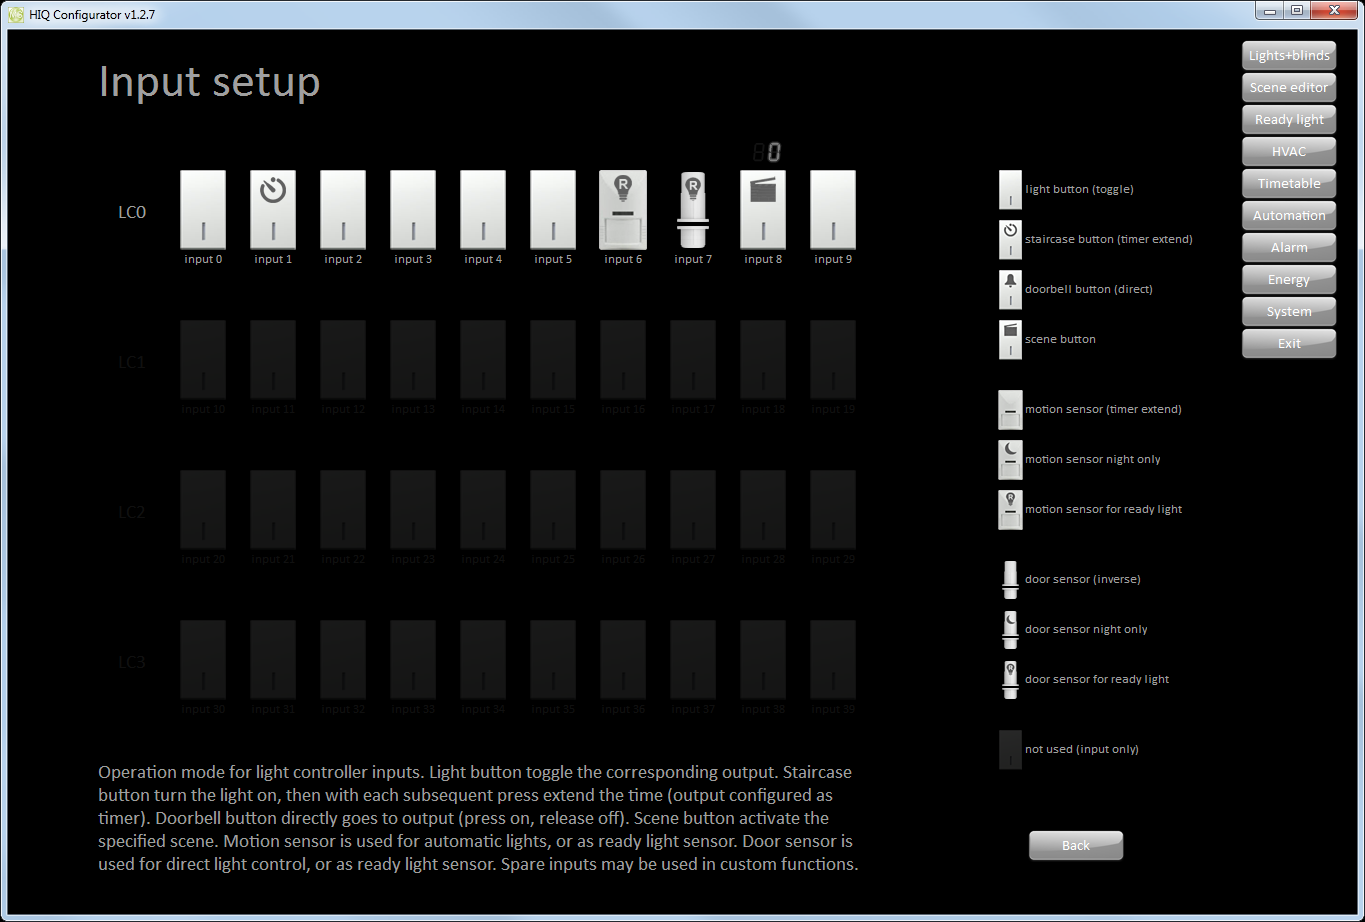Toggle the light button at input 0
The width and height of the screenshot is (1365, 922).
pos(203,209)
